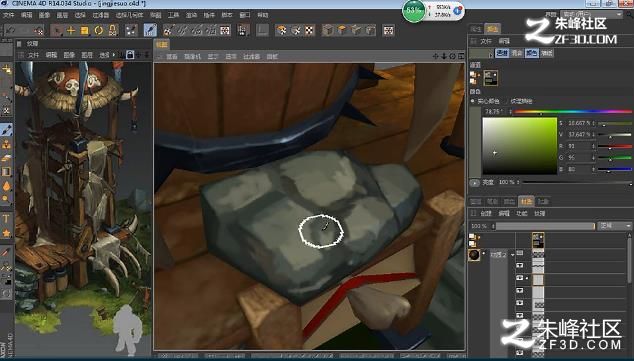Click the highlighted blue brush mode icon in the top toolbar
Screen dimensions: 634x361
150,30
